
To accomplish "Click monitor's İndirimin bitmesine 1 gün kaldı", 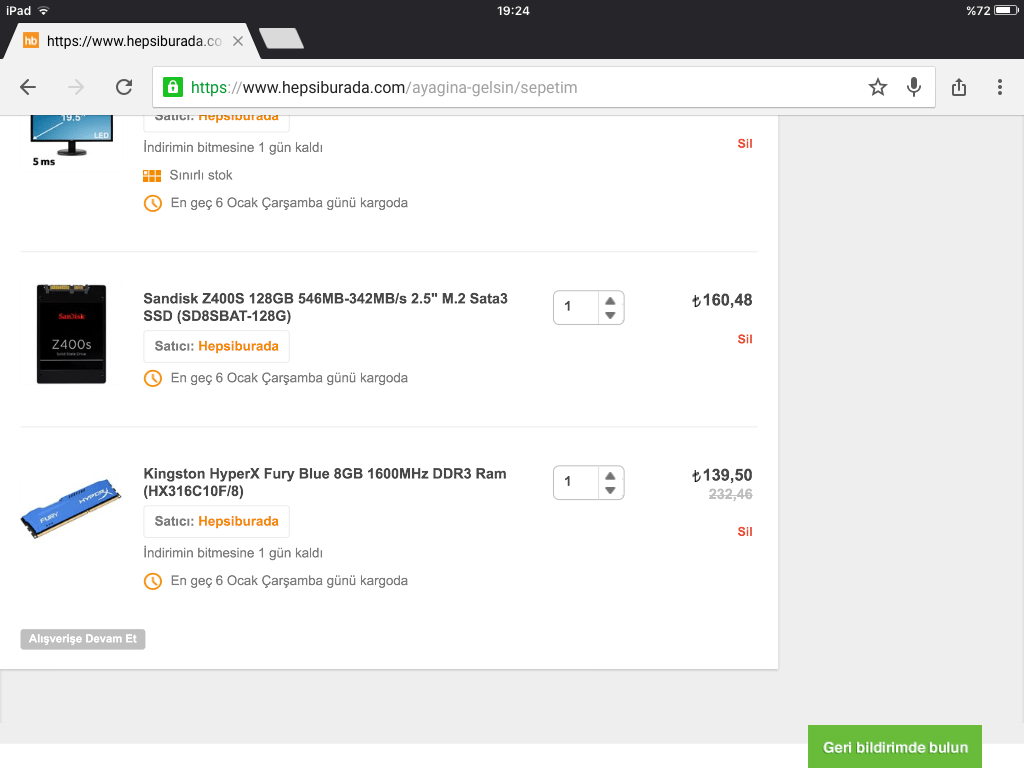I will [233, 148].
